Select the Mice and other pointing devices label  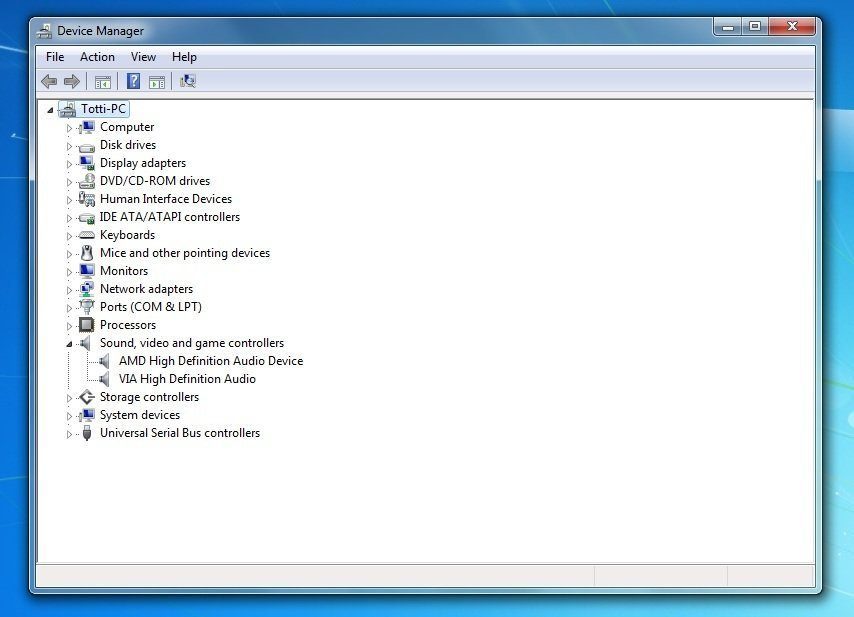pyautogui.click(x=185, y=253)
